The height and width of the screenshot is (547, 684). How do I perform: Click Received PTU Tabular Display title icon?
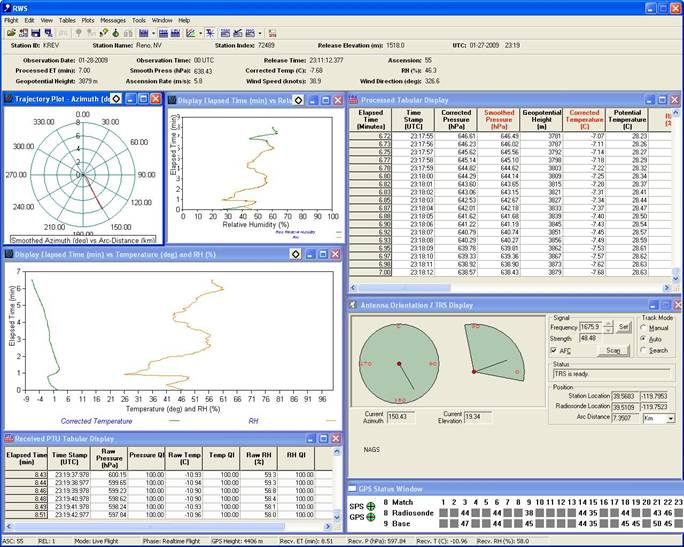[x=8, y=438]
